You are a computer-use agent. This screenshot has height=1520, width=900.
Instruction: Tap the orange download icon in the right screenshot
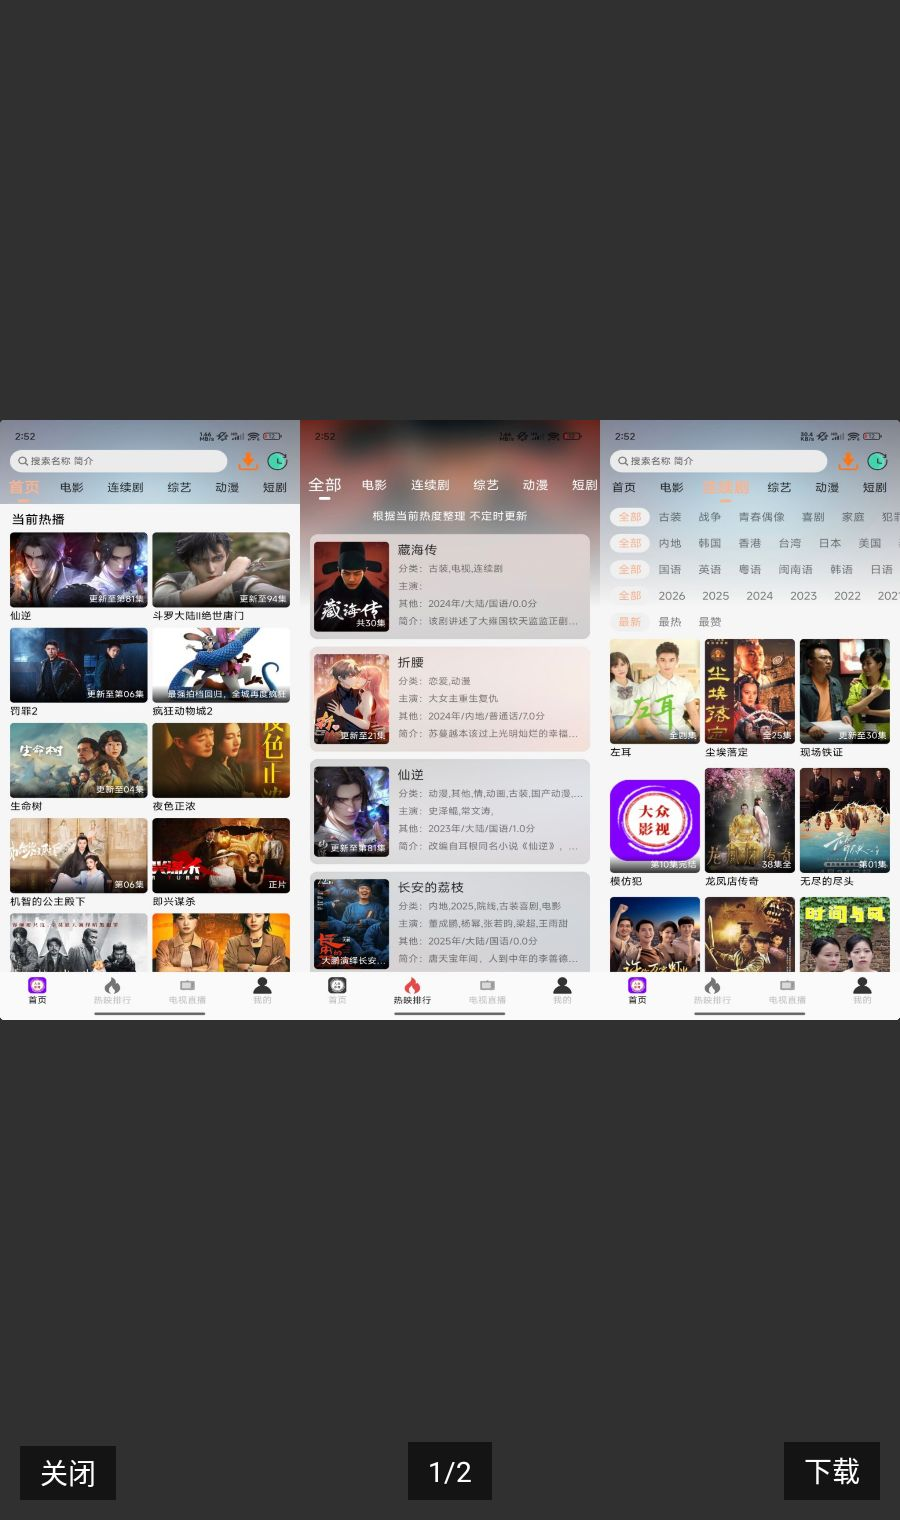(848, 461)
